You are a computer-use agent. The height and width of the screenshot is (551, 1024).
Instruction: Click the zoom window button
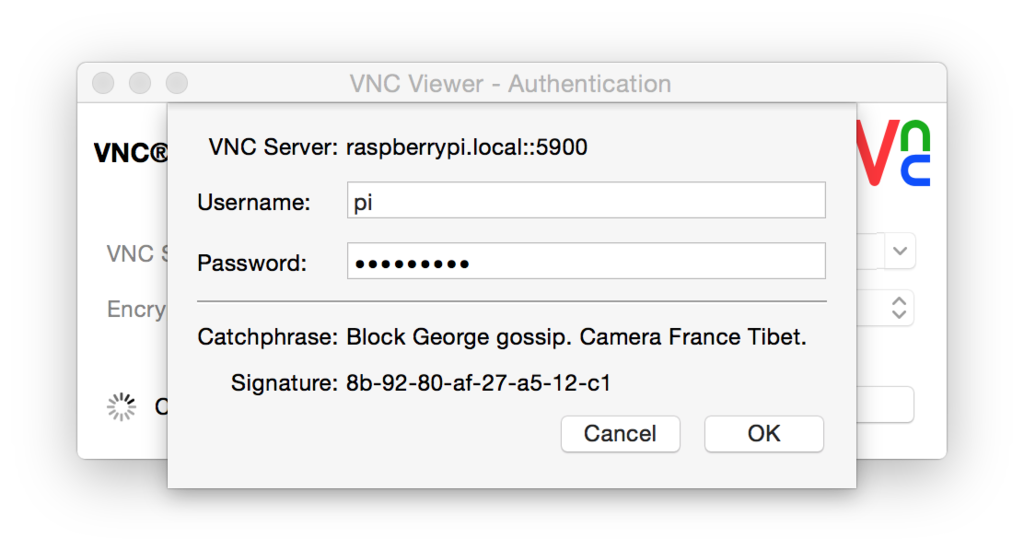[176, 84]
